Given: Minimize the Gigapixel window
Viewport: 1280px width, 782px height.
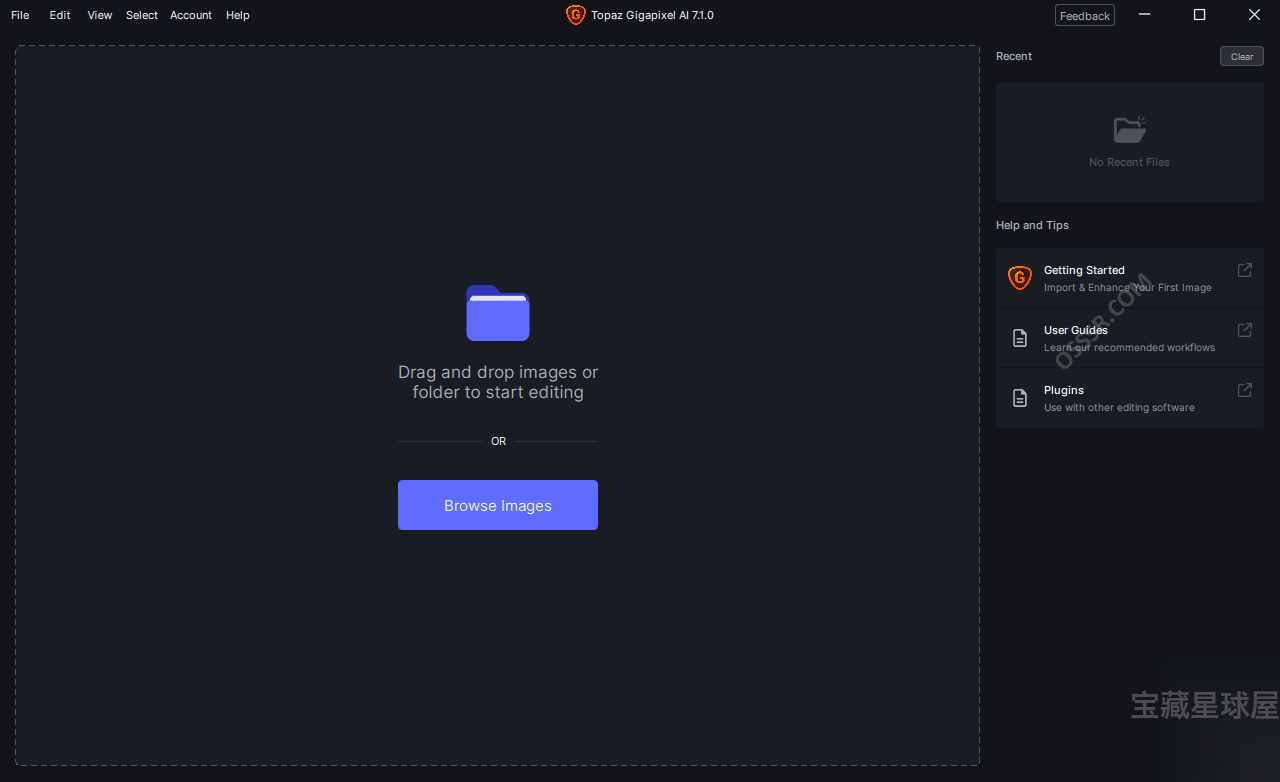Looking at the screenshot, I should click(x=1145, y=15).
